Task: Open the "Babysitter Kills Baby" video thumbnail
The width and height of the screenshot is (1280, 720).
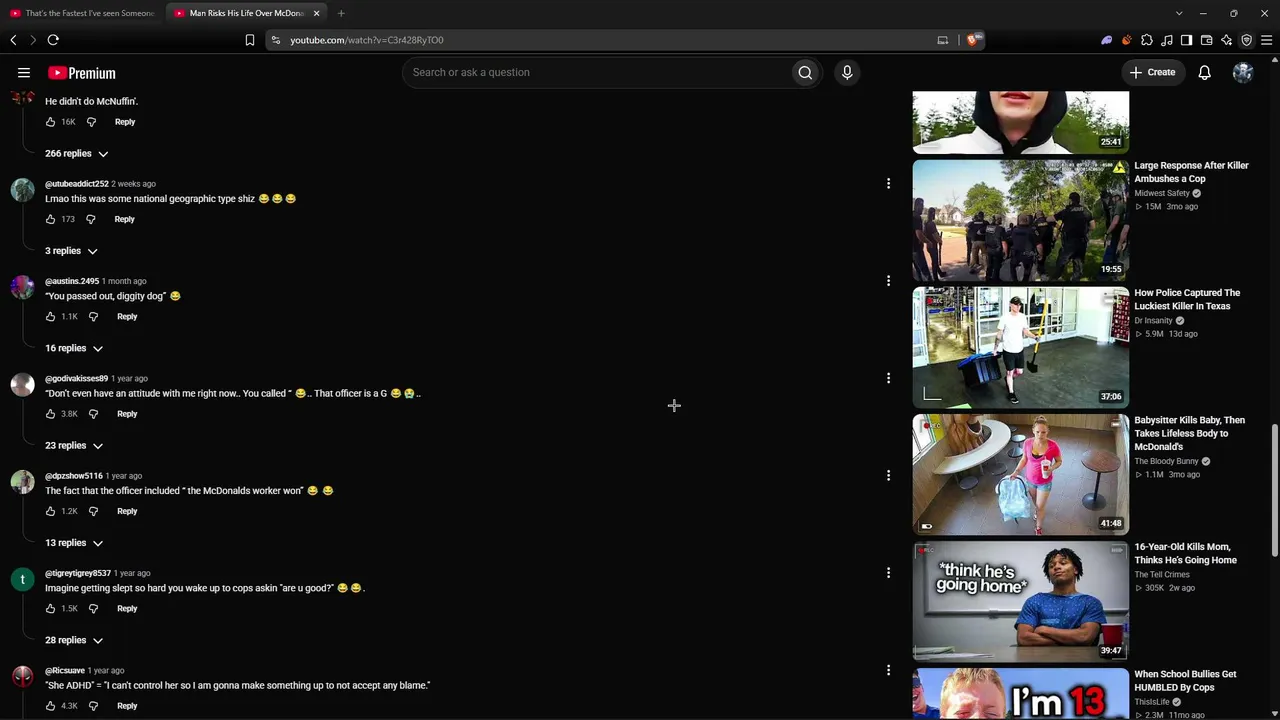Action: pos(1020,474)
